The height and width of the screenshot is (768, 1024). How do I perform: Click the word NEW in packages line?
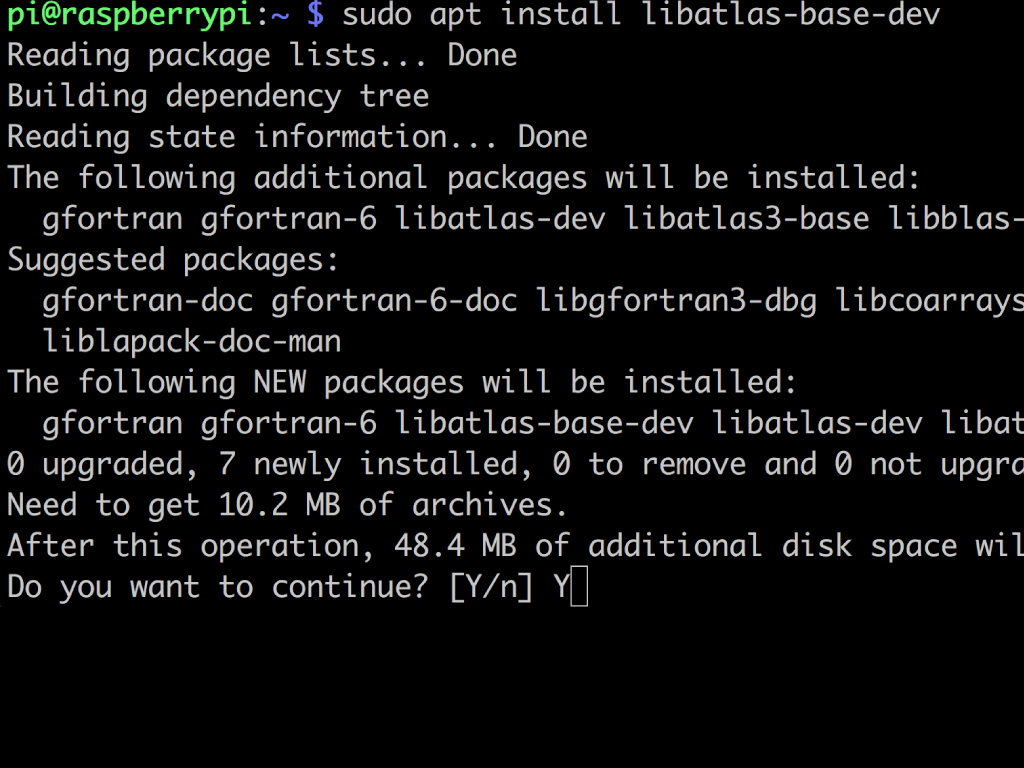click(x=280, y=382)
